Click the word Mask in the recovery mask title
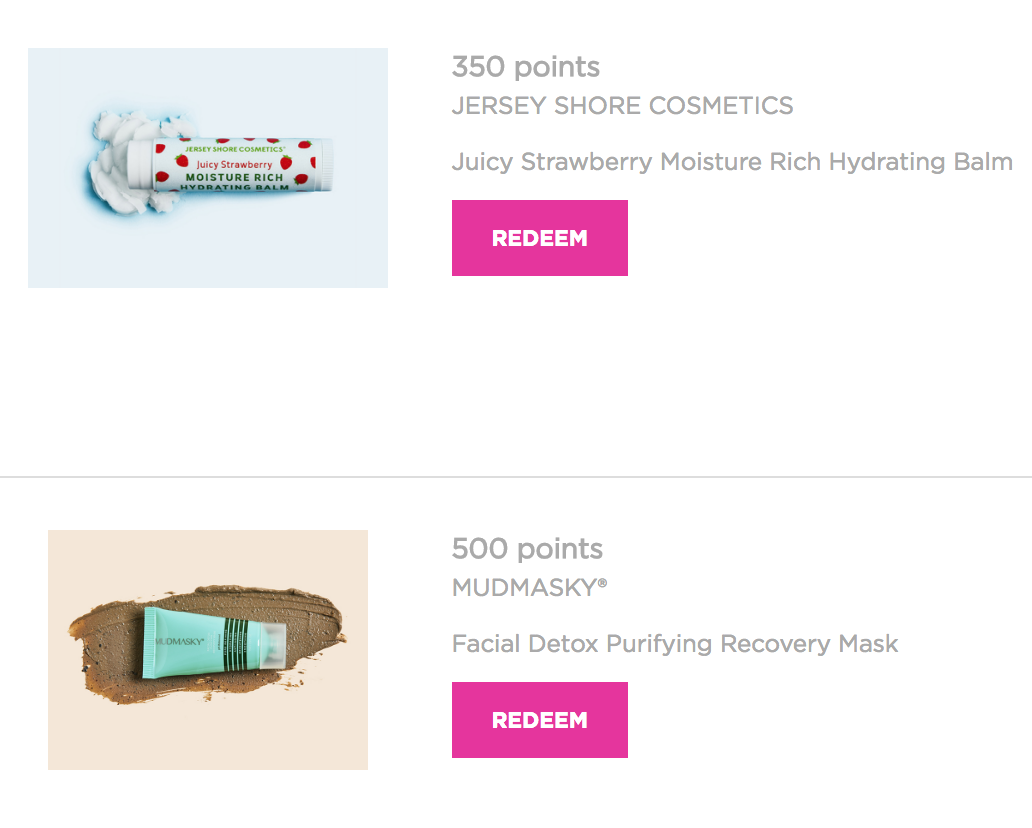This screenshot has width=1032, height=828. [x=868, y=644]
